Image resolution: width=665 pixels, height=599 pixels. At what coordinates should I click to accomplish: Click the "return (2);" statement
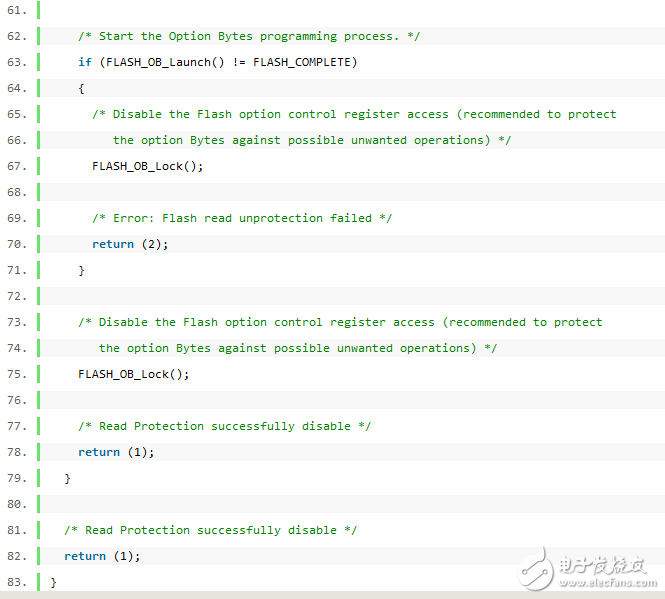click(x=130, y=244)
